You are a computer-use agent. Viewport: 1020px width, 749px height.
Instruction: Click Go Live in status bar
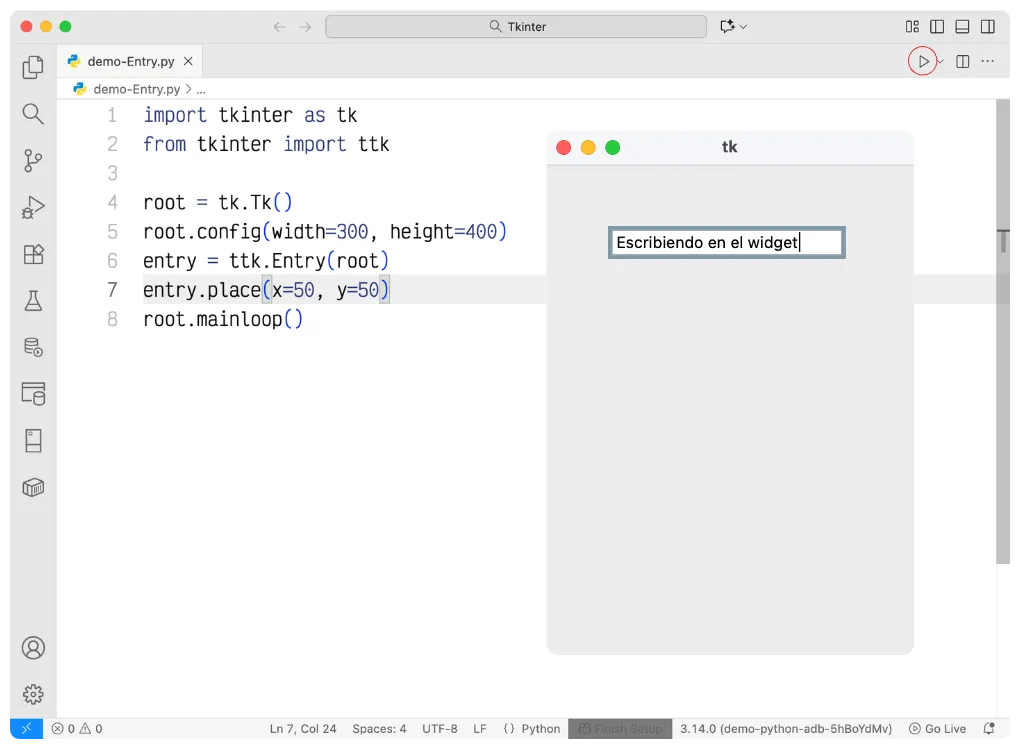pyautogui.click(x=937, y=729)
